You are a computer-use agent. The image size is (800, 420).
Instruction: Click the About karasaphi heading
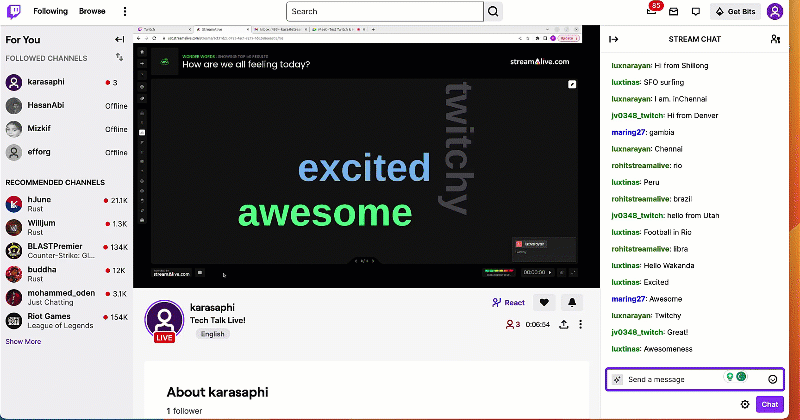click(217, 392)
